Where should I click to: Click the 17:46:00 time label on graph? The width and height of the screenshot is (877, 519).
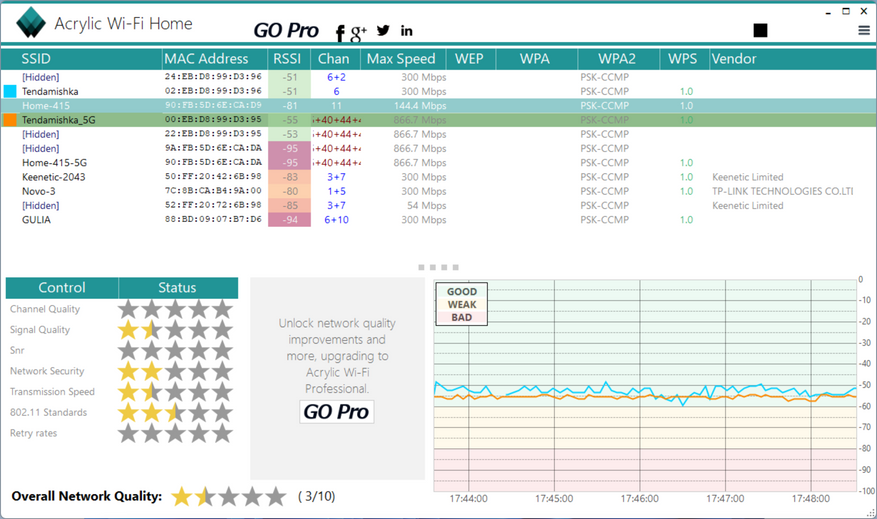tap(639, 498)
